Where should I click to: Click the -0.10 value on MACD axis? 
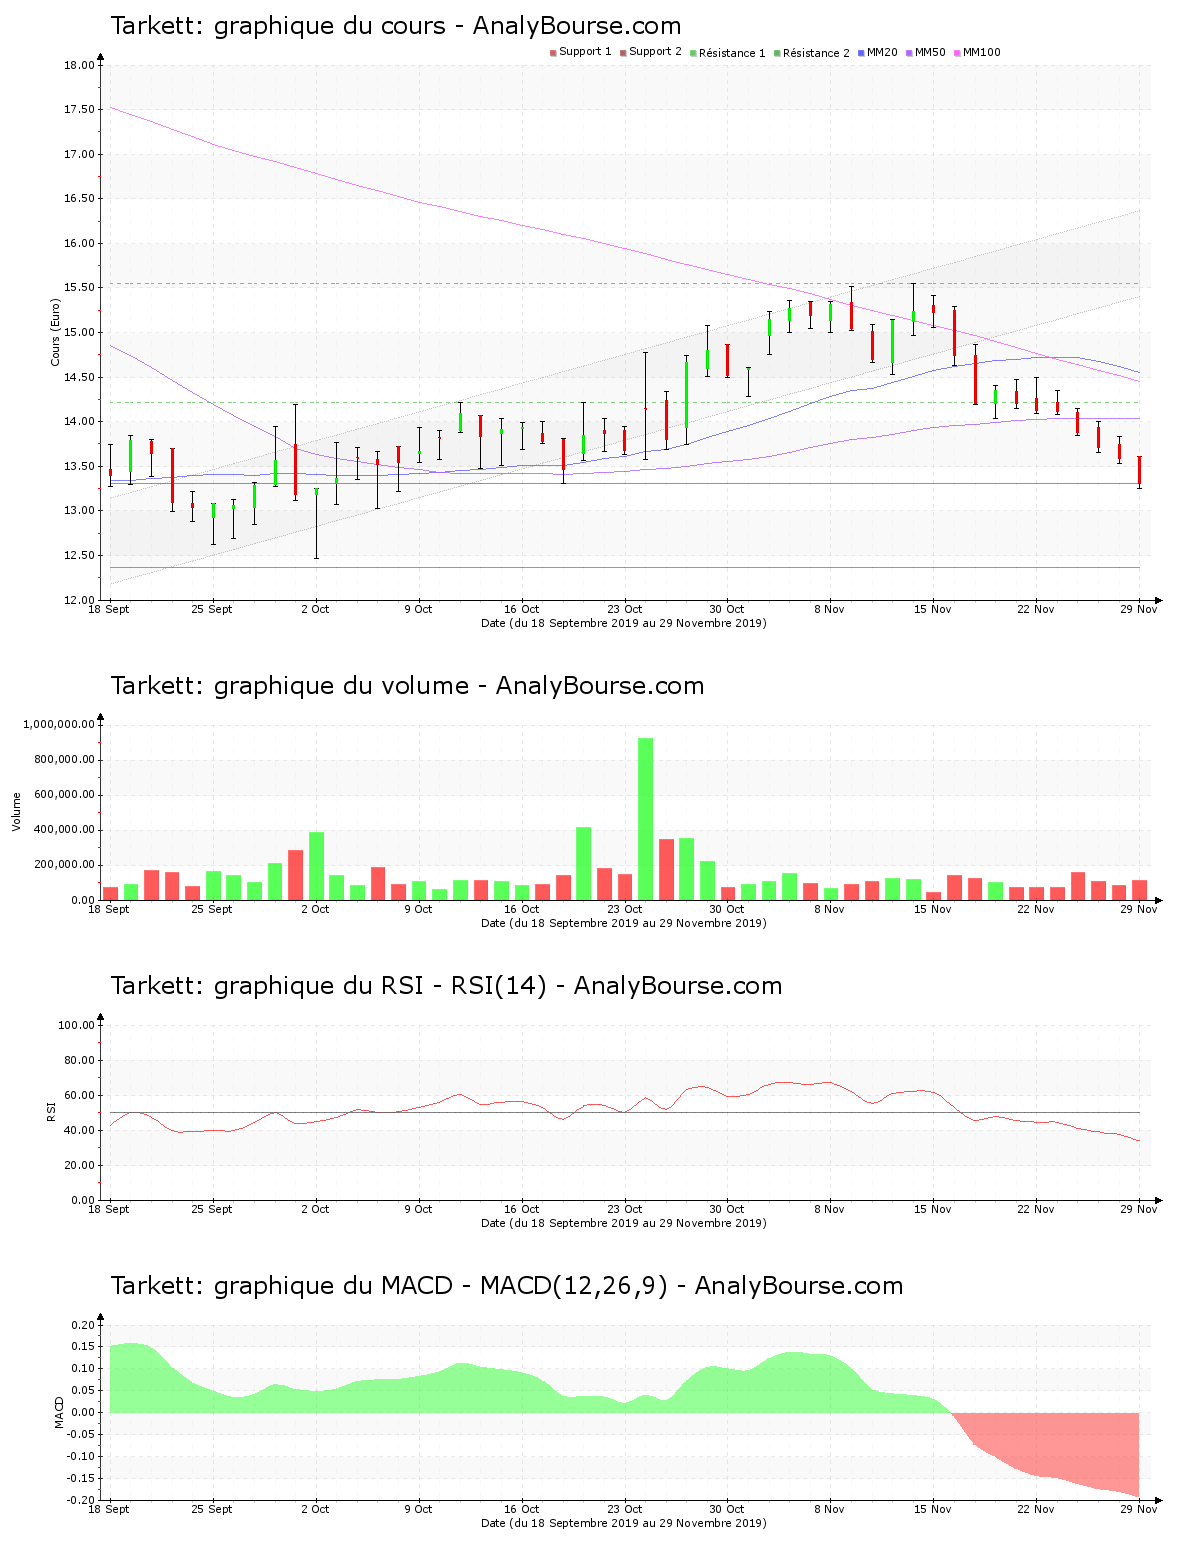tap(81, 1456)
